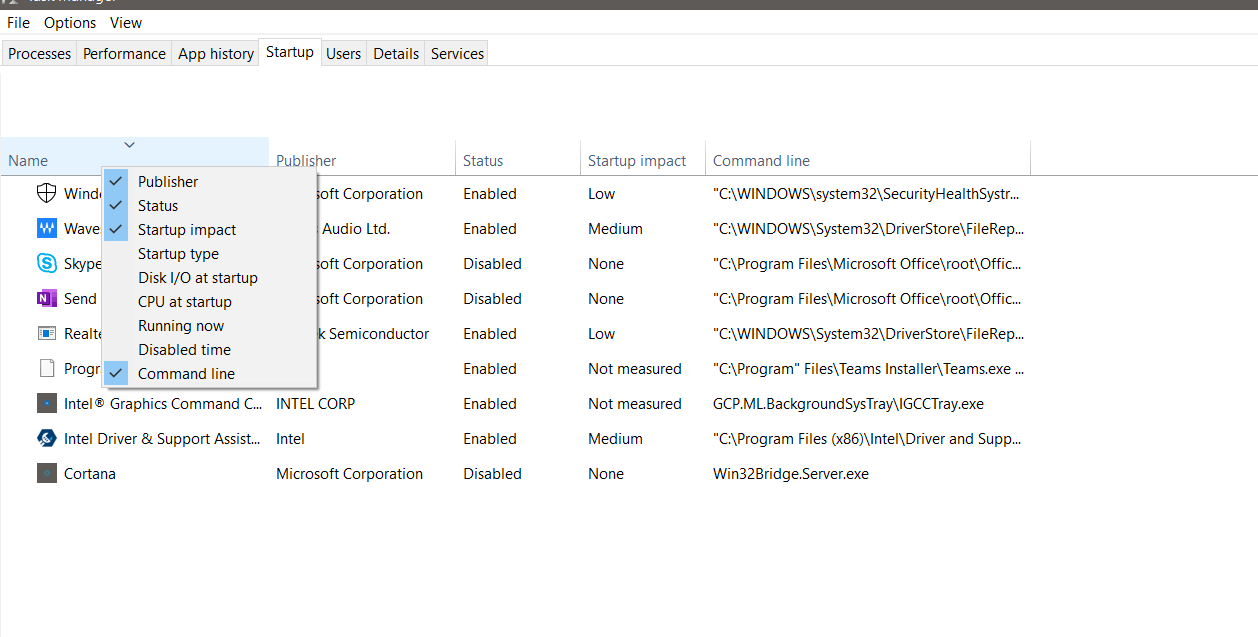The image size is (1258, 637).
Task: Switch to the Performance tab
Action: (x=124, y=53)
